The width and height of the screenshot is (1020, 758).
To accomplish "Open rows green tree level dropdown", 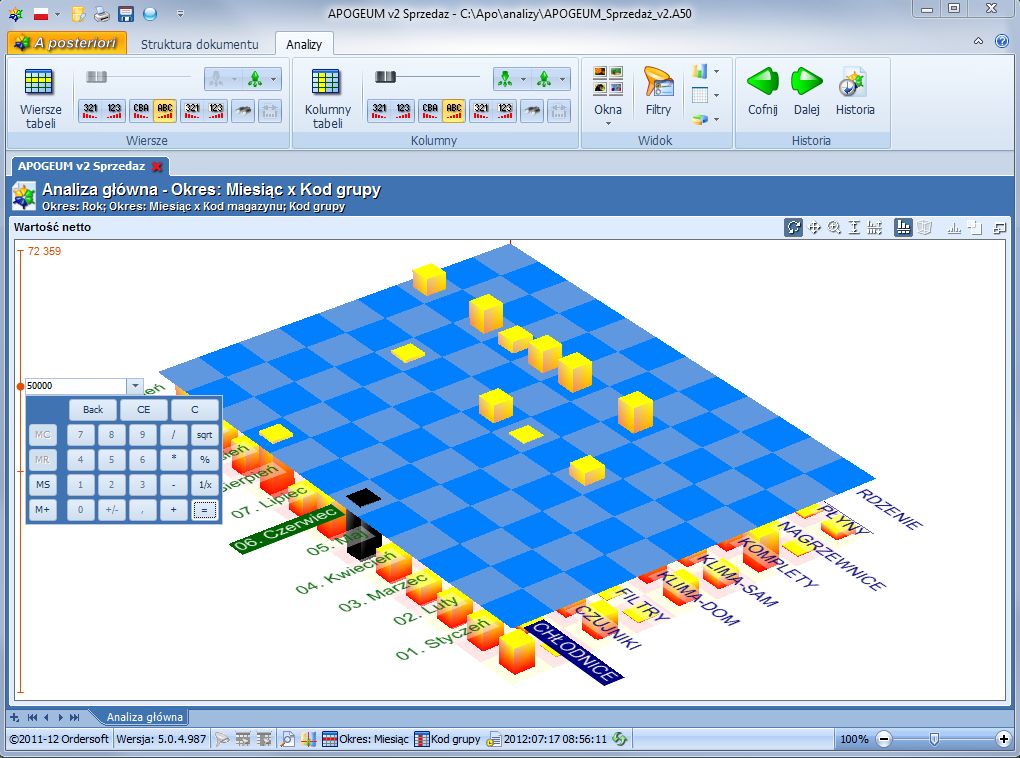I will (273, 79).
